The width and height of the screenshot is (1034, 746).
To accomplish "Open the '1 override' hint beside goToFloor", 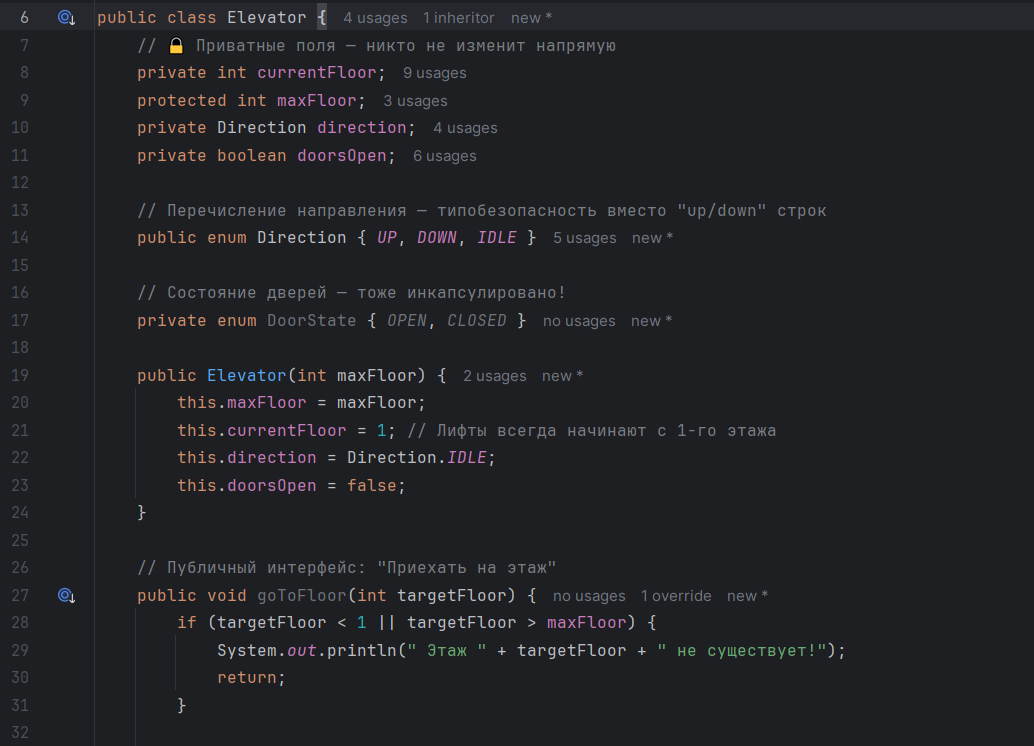I will coord(676,596).
